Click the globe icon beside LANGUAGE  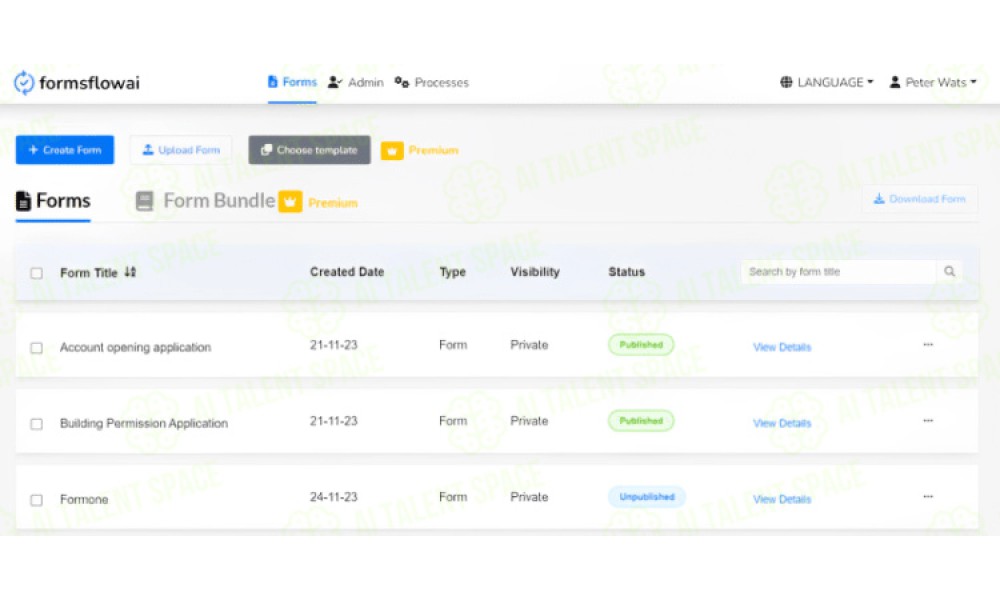coord(786,82)
